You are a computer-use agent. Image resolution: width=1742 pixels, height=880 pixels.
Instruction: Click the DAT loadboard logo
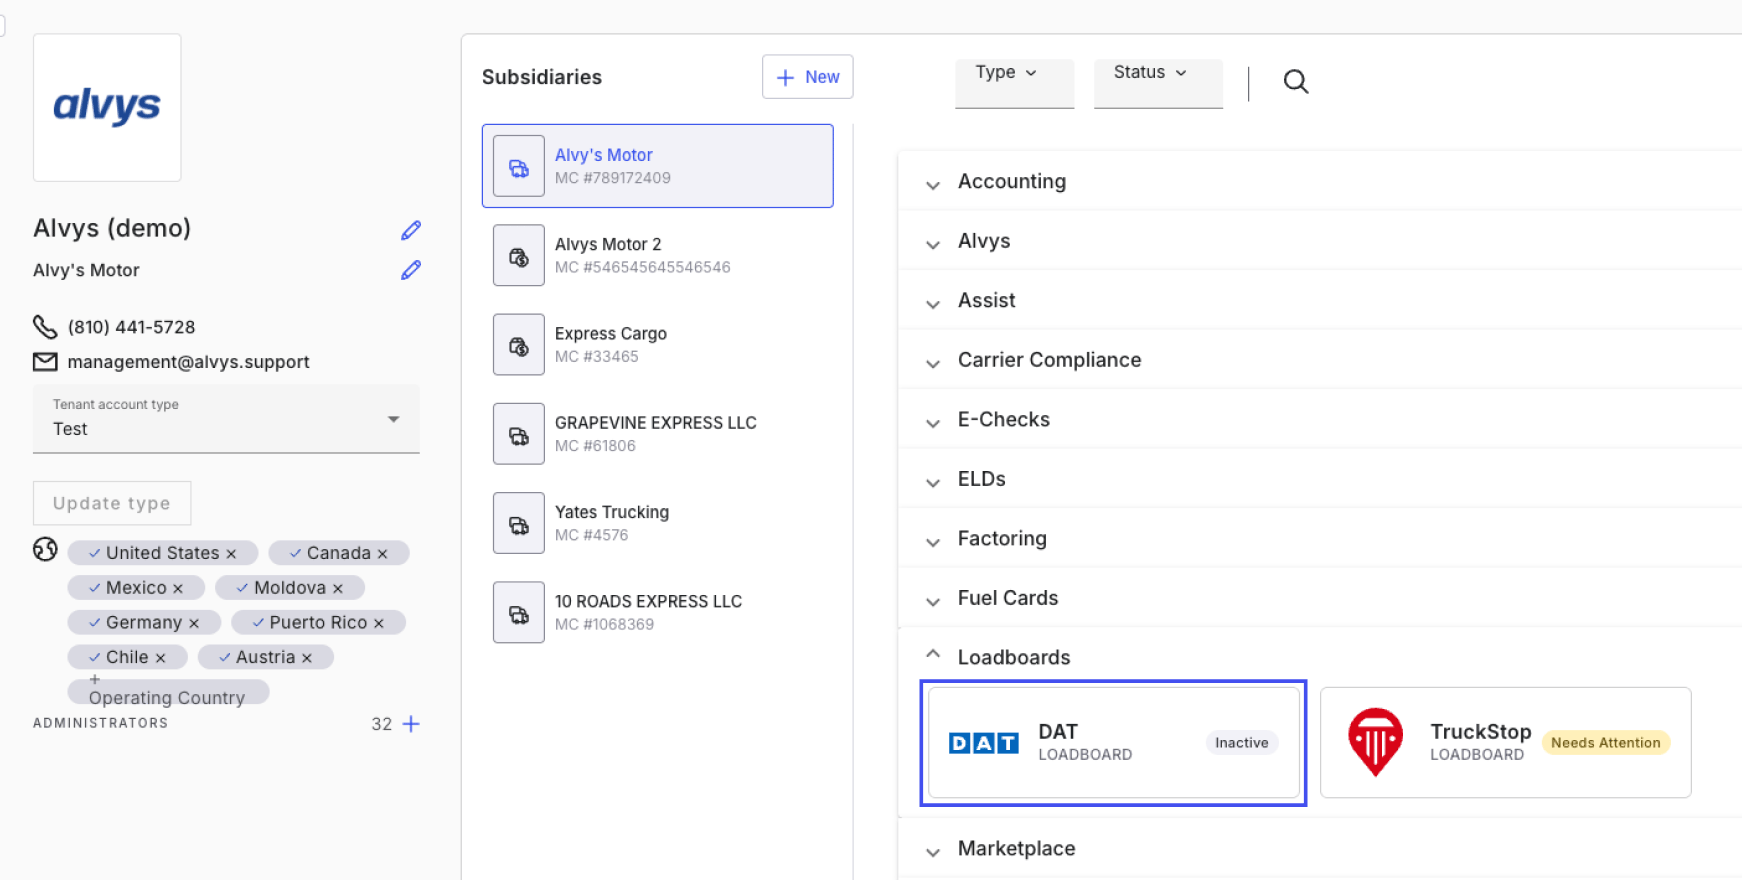983,743
